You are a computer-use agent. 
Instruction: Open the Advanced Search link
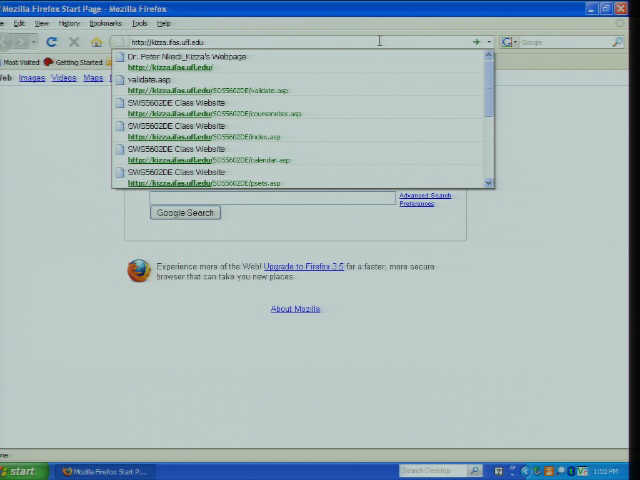[425, 196]
